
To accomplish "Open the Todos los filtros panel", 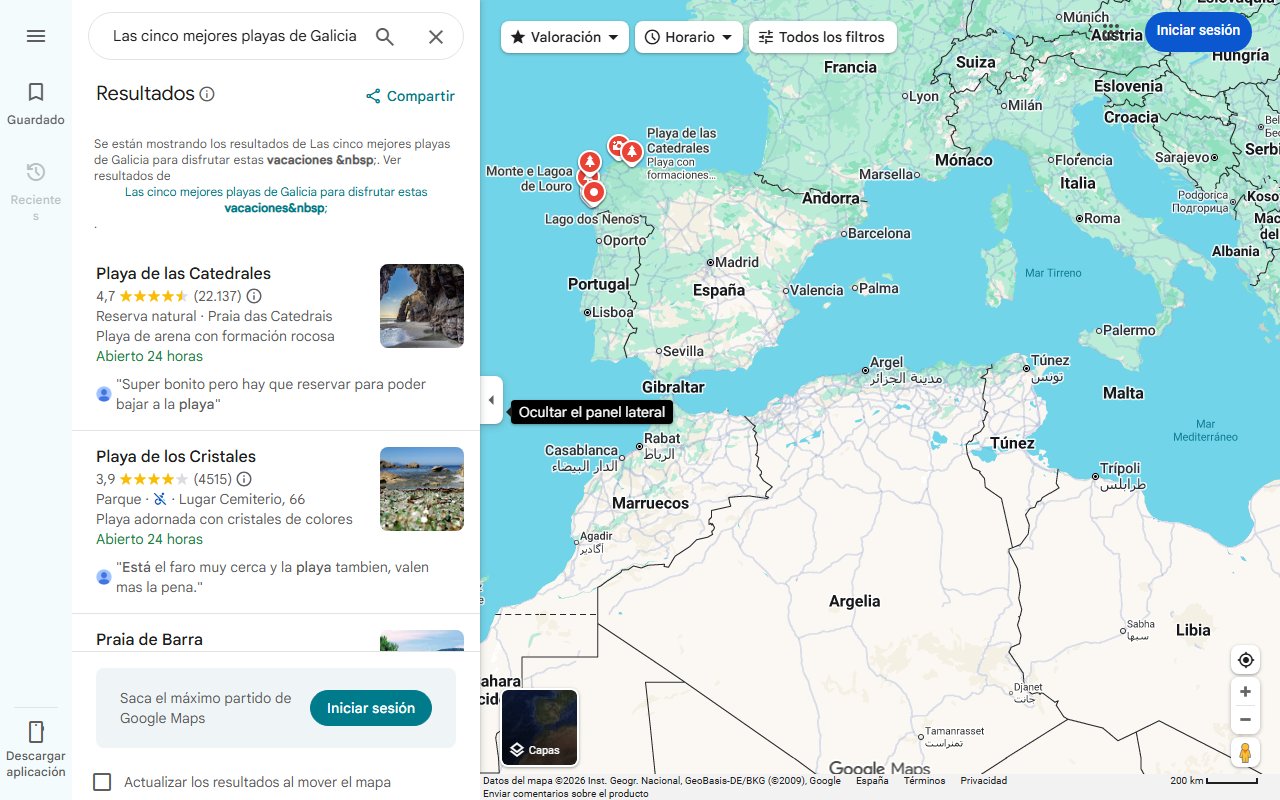I will coord(822,36).
